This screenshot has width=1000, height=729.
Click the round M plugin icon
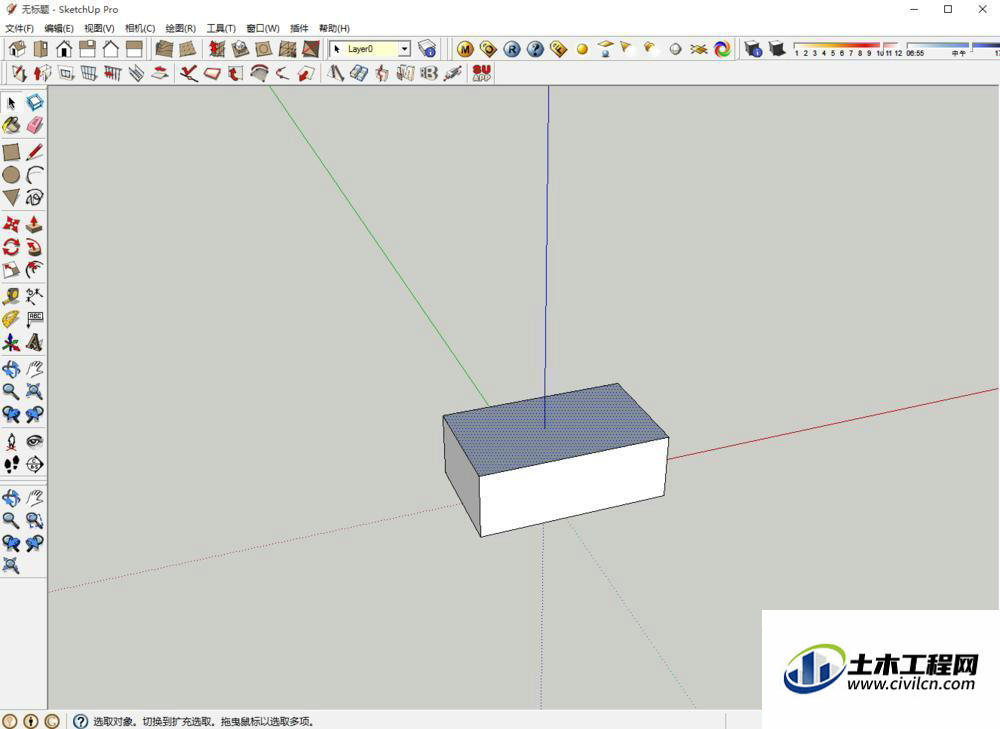[465, 49]
